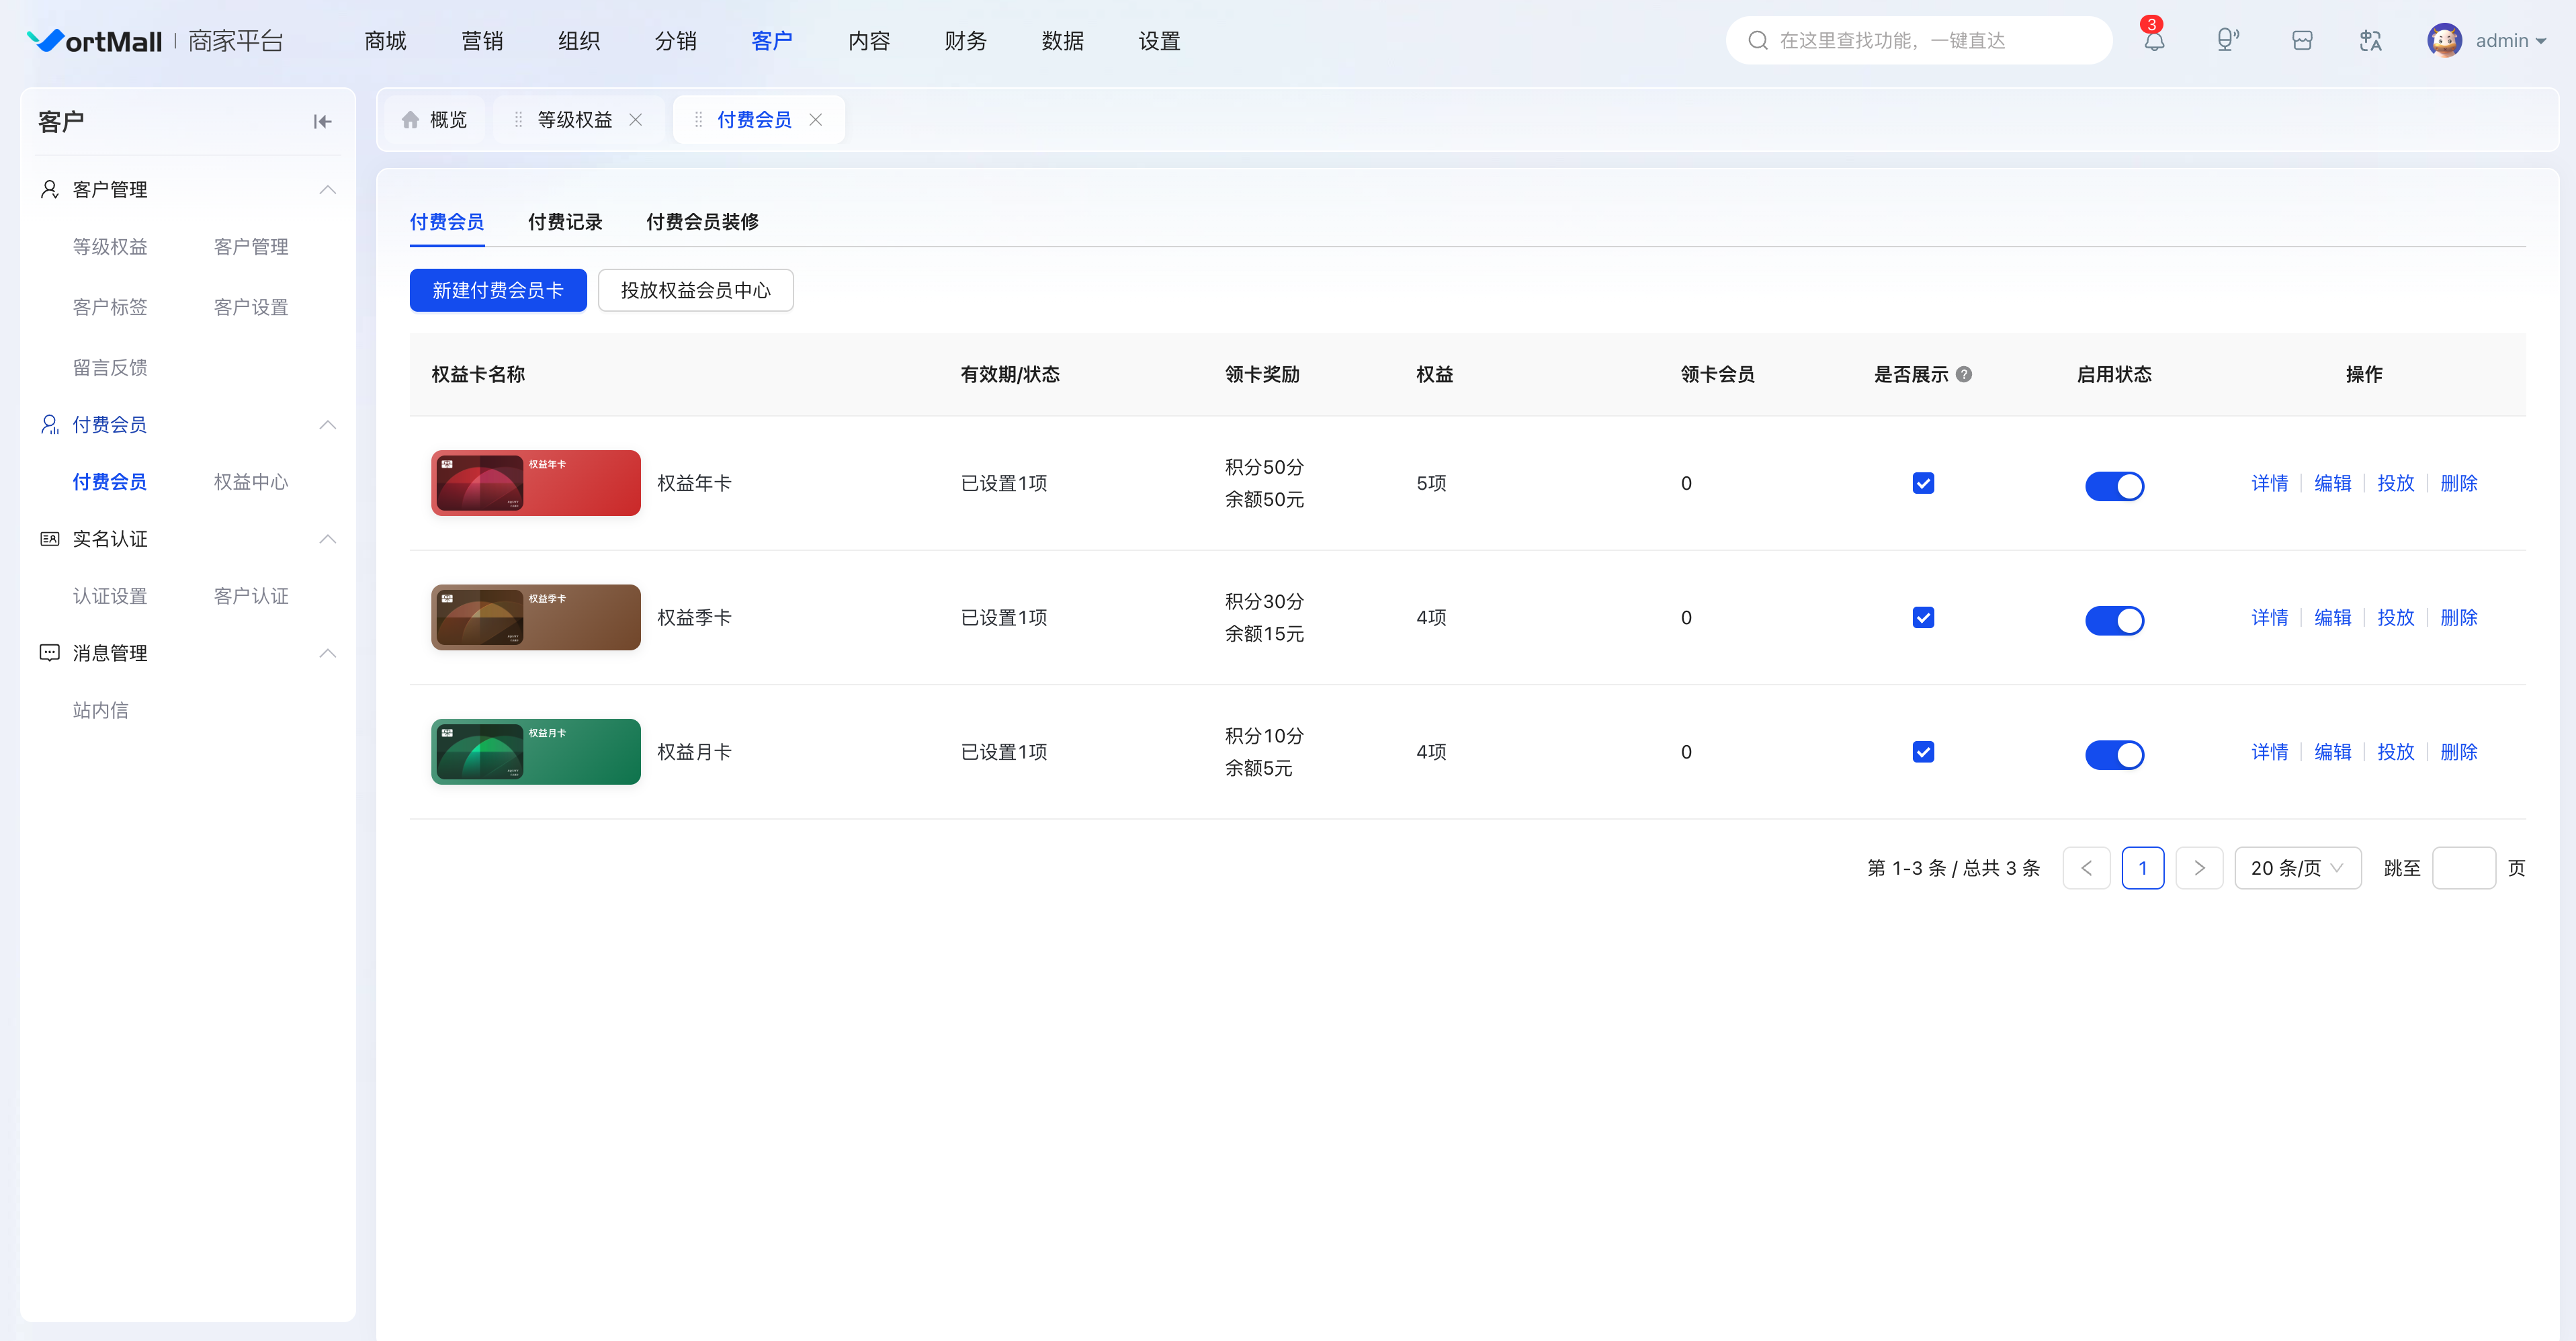Click the notification bell icon
2576x1341 pixels.
2154,40
